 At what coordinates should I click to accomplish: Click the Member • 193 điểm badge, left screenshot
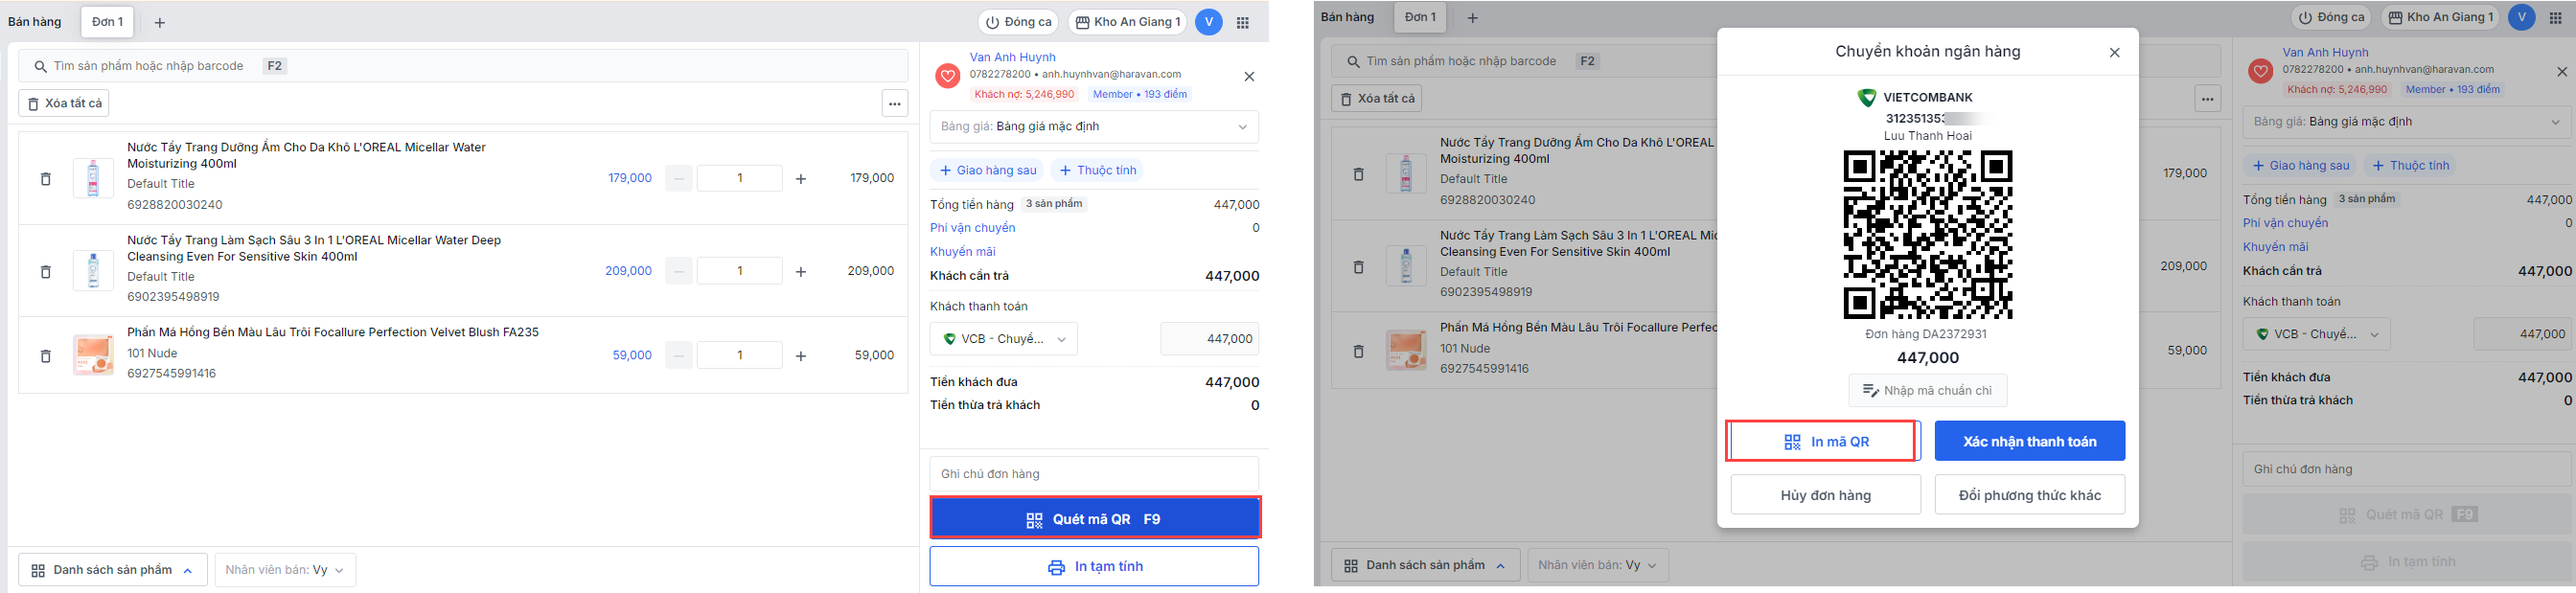coord(1139,94)
